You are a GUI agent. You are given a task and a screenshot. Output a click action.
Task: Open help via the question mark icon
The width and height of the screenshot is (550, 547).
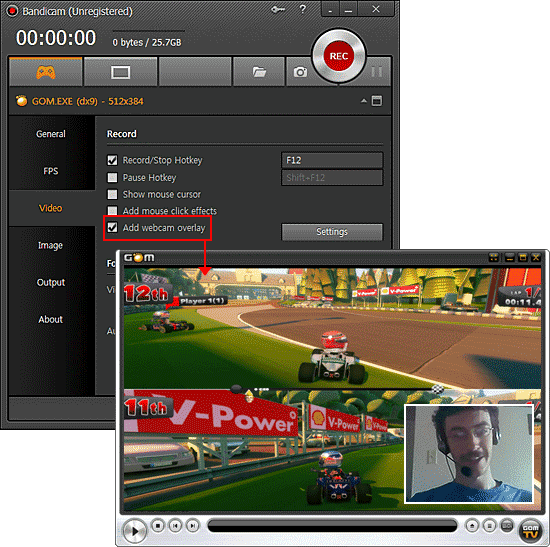pyautogui.click(x=303, y=9)
